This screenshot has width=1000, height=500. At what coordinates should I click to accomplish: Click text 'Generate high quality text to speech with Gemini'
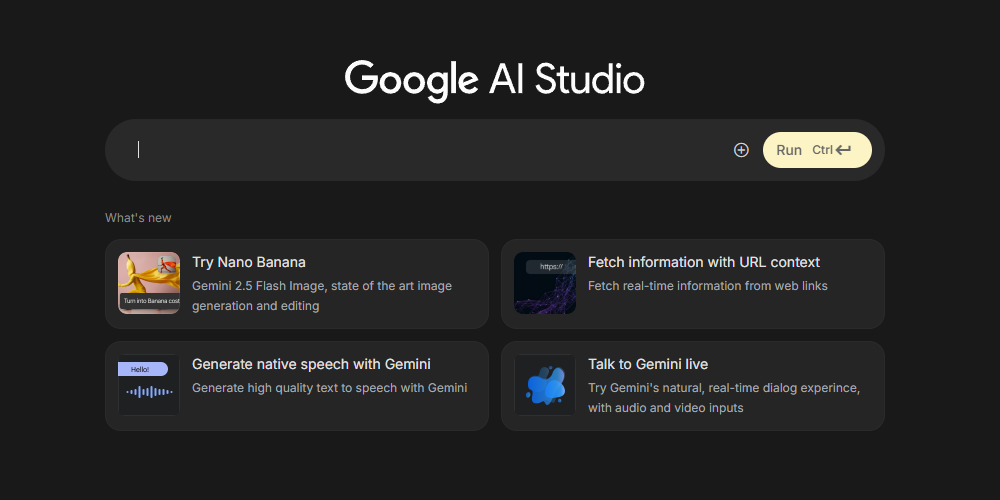click(x=330, y=388)
